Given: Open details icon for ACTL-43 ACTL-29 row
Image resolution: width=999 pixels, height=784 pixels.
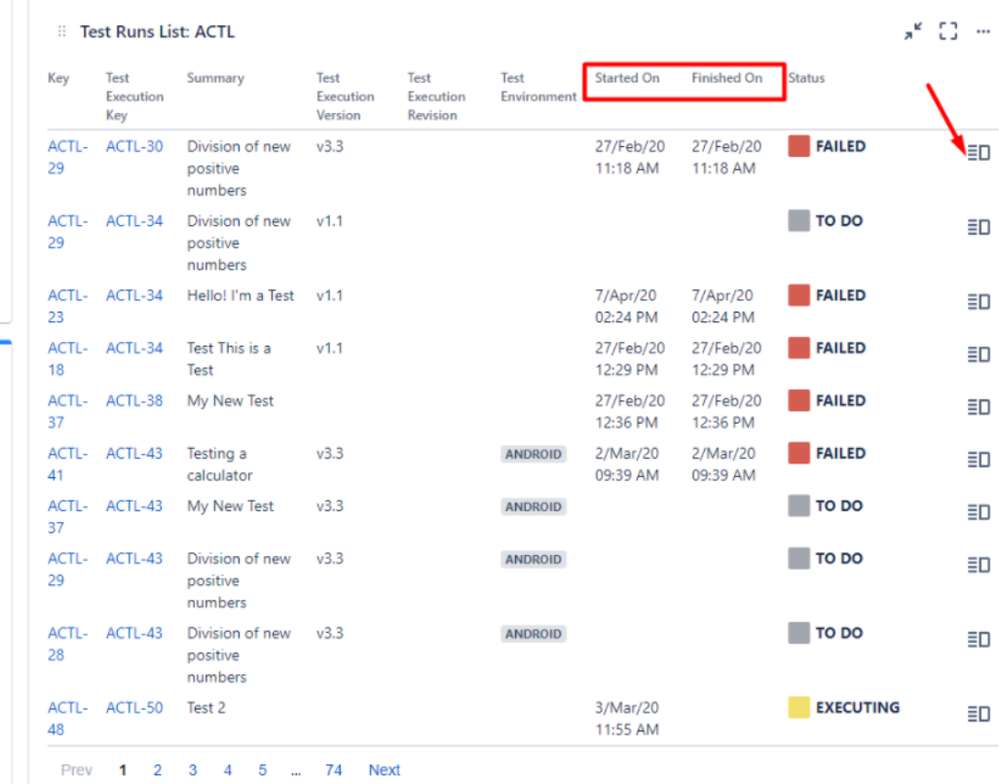Looking at the screenshot, I should [x=979, y=565].
